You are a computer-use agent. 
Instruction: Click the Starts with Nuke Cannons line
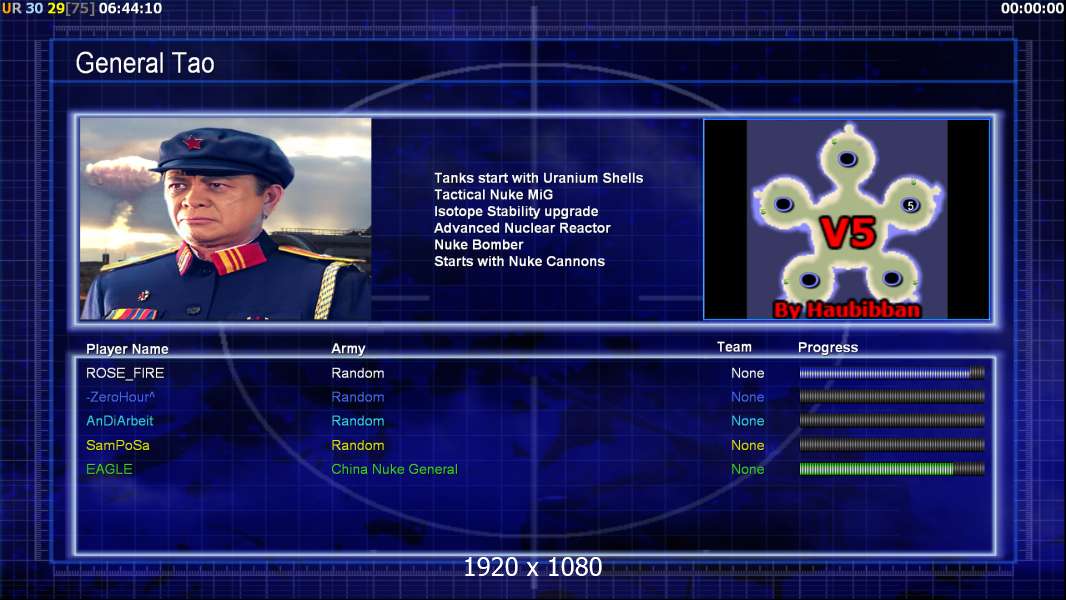[519, 261]
